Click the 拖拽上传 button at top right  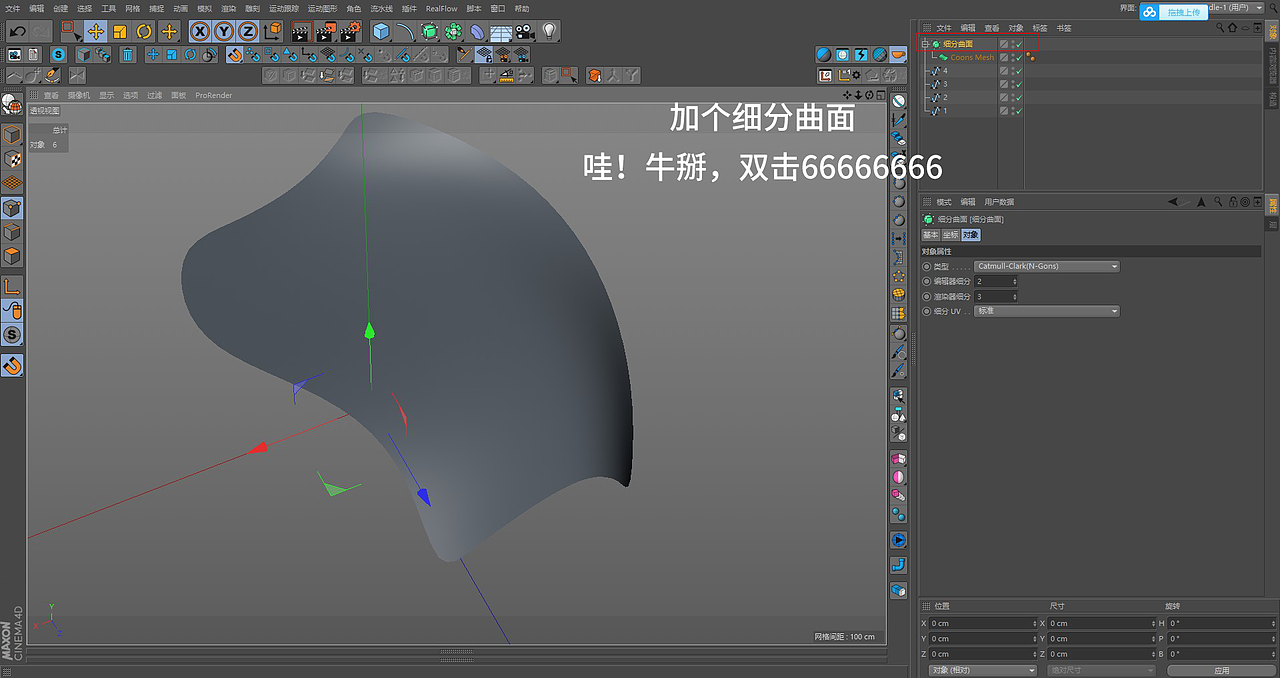[x=1184, y=12]
